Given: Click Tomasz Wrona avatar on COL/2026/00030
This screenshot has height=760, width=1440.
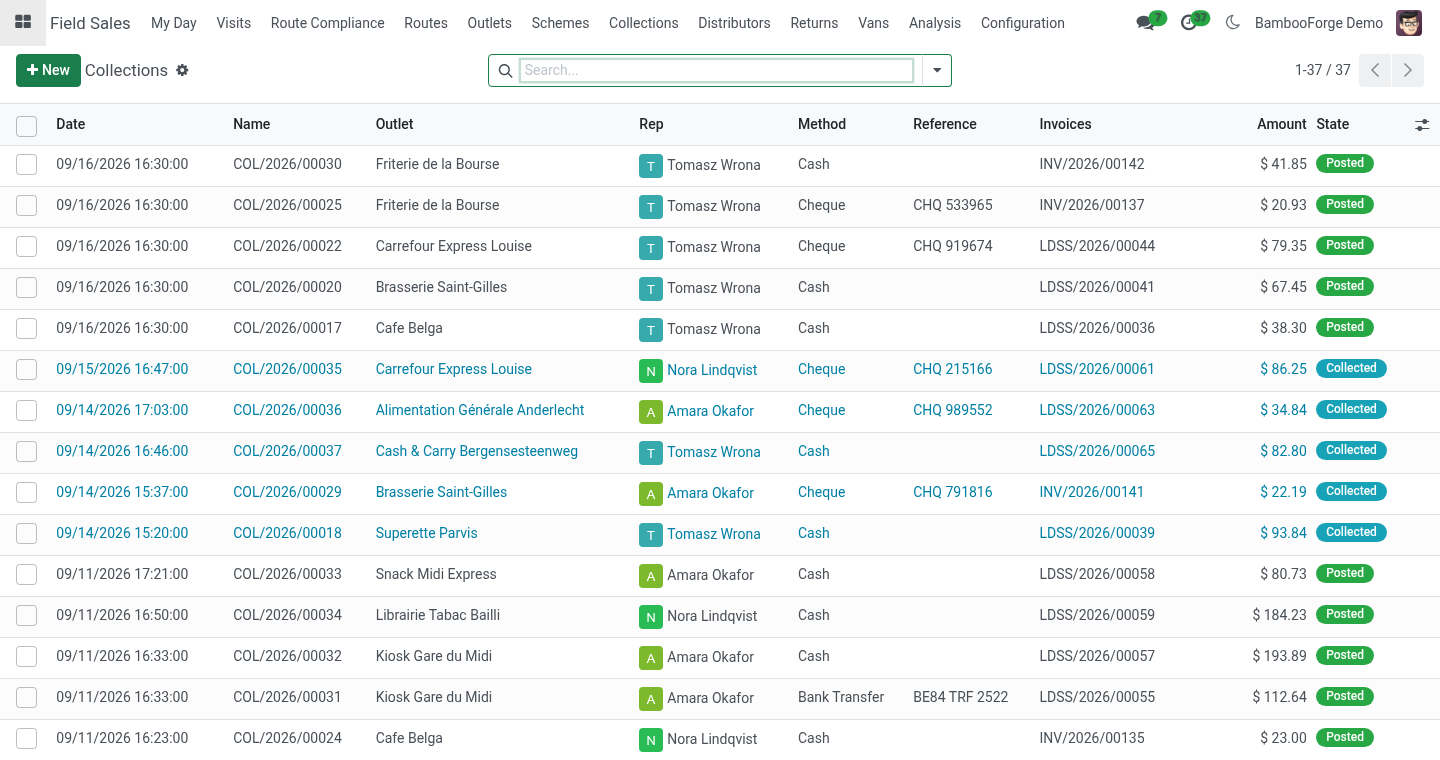Looking at the screenshot, I should [651, 166].
